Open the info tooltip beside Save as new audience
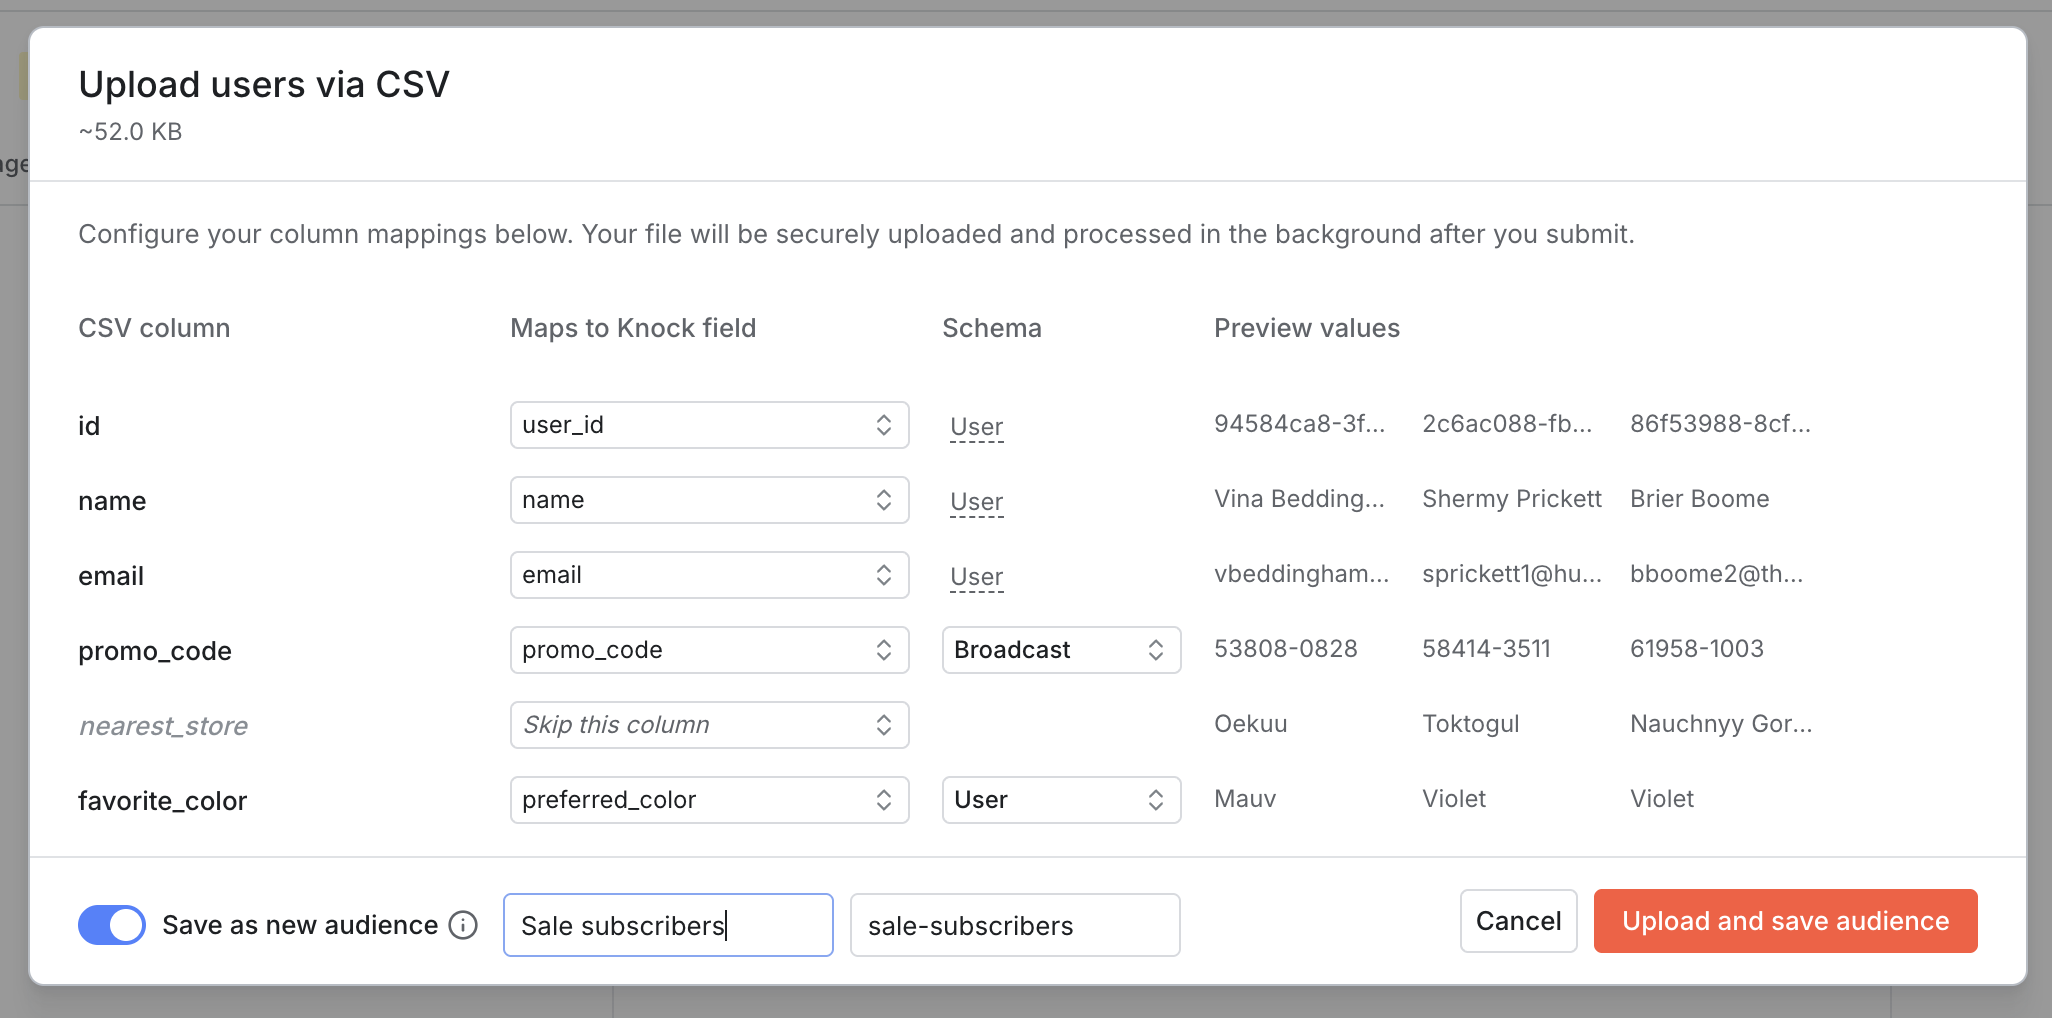This screenshot has height=1018, width=2052. point(463,925)
